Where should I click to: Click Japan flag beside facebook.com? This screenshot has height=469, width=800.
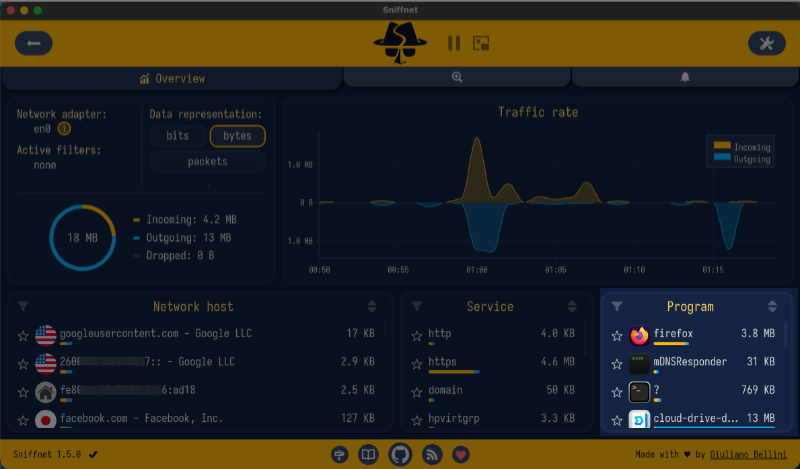[x=45, y=419]
